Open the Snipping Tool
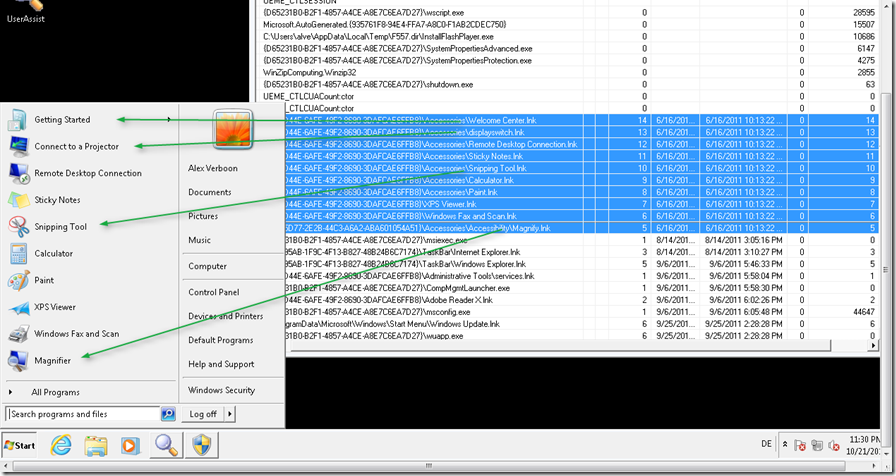Image resolution: width=896 pixels, height=476 pixels. click(60, 227)
